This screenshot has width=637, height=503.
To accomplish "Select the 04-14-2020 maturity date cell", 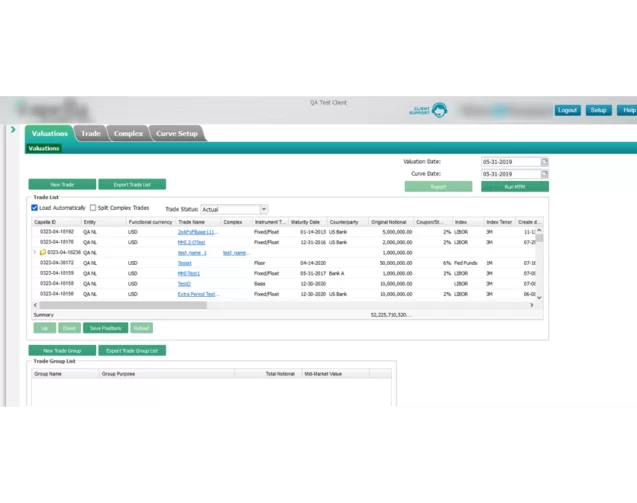I will point(313,263).
